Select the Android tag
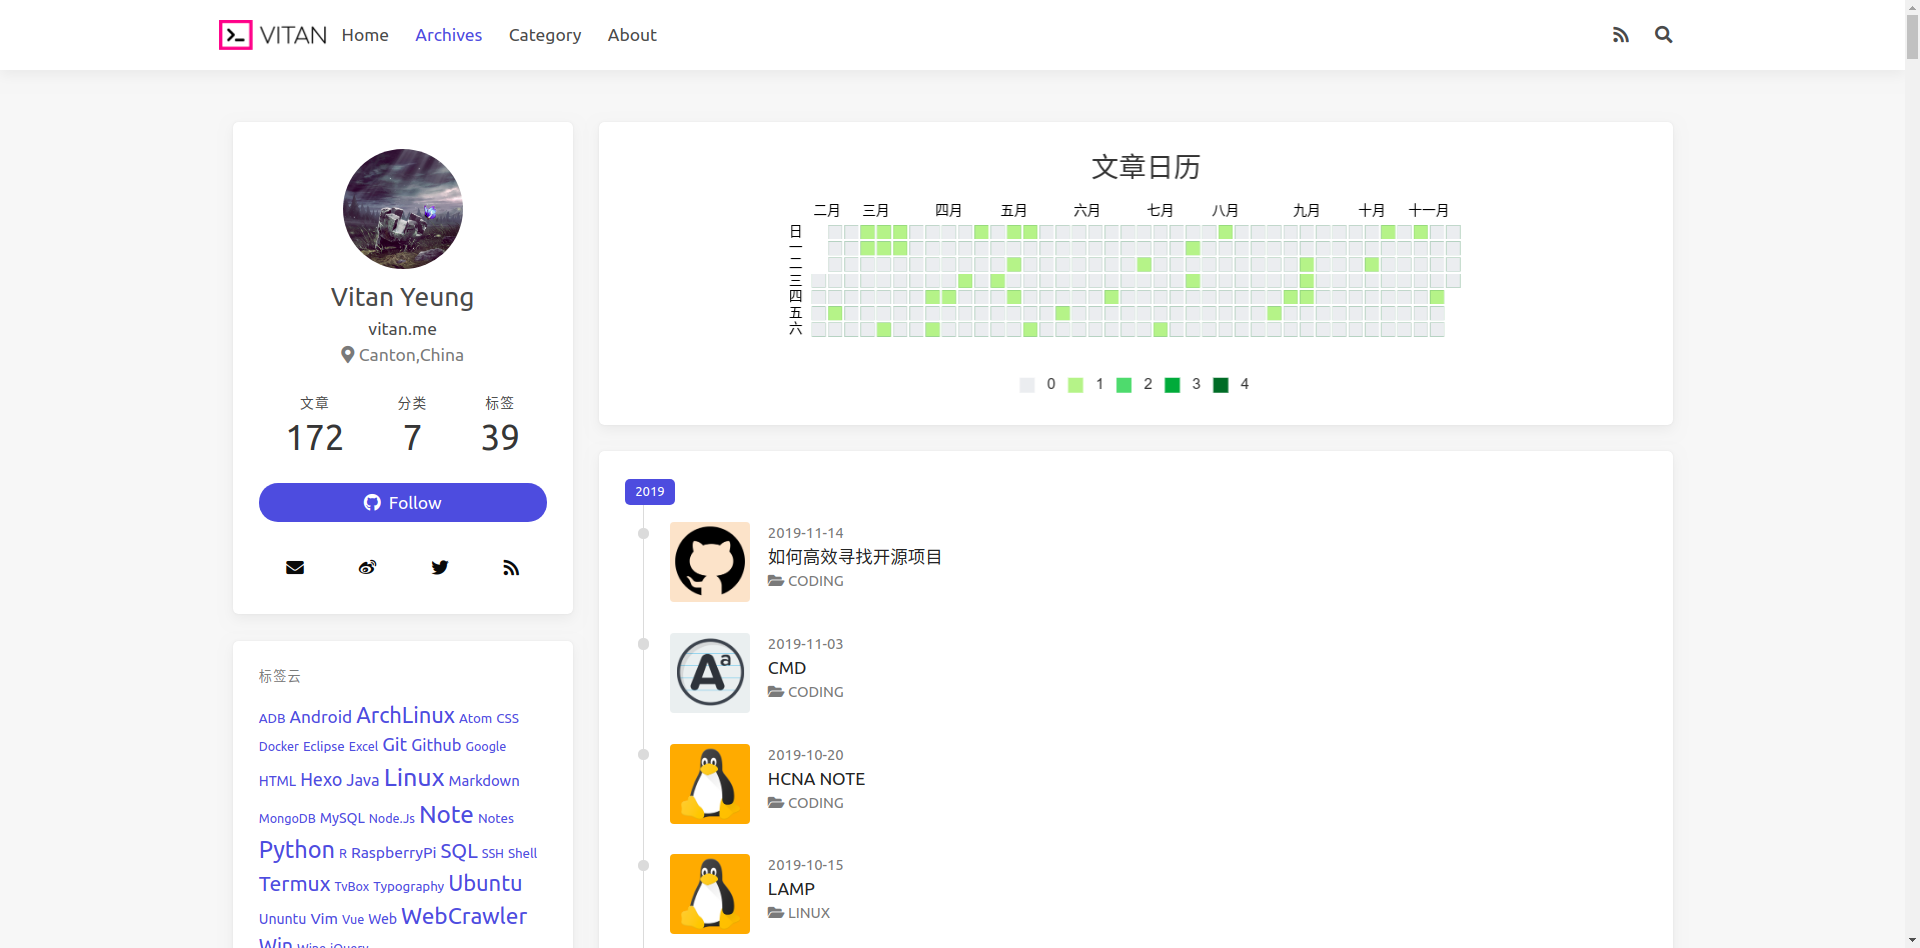Screen dimensions: 1920x948 321,717
